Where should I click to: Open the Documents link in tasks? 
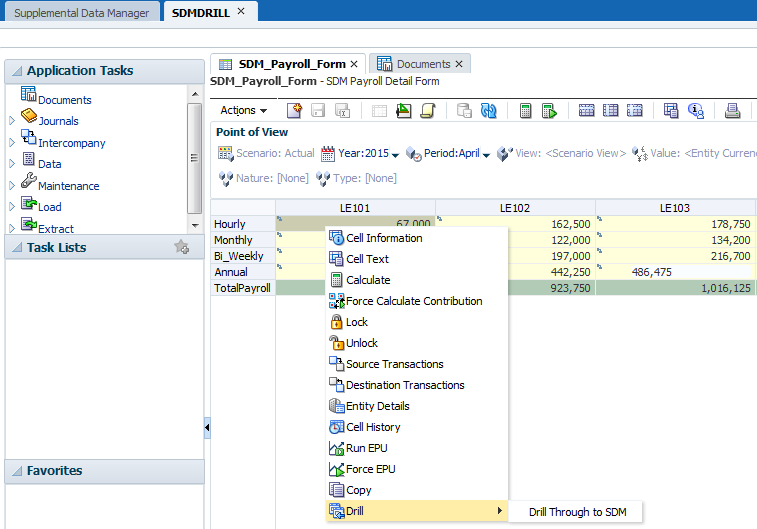coord(65,100)
